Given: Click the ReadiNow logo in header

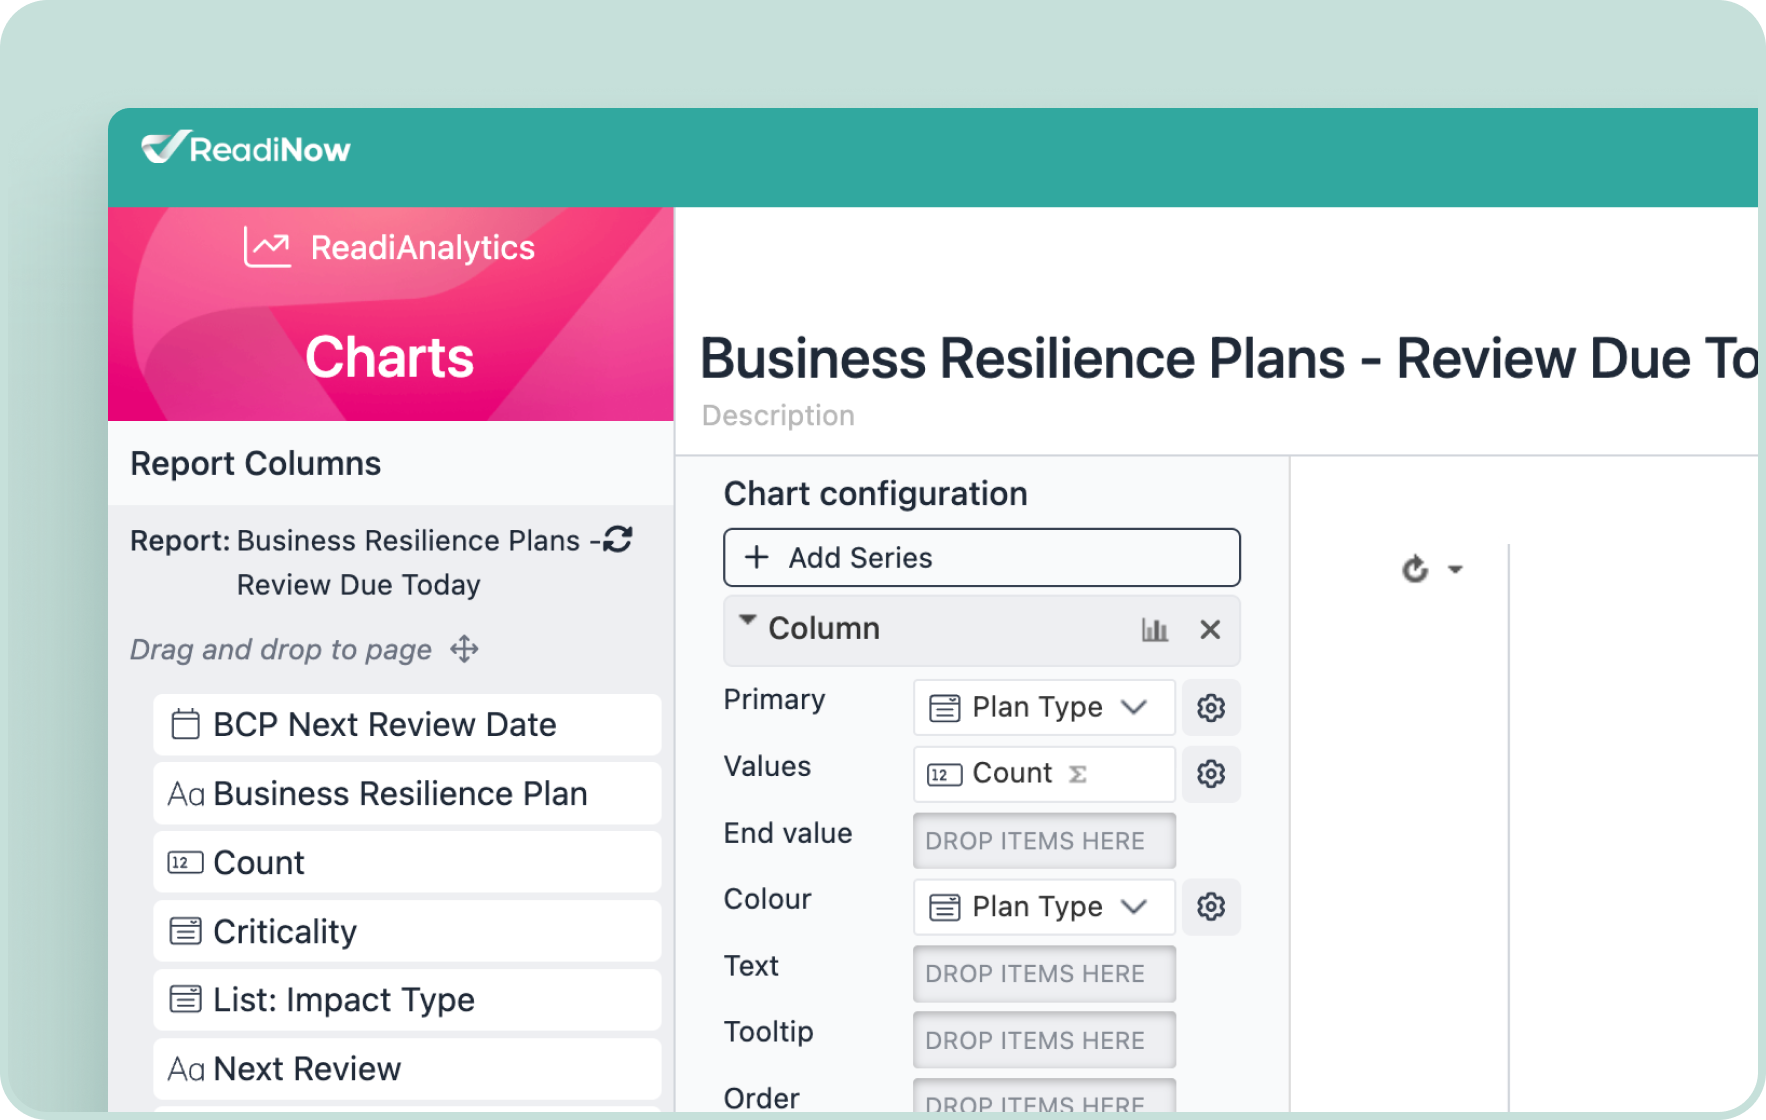Looking at the screenshot, I should point(246,149).
